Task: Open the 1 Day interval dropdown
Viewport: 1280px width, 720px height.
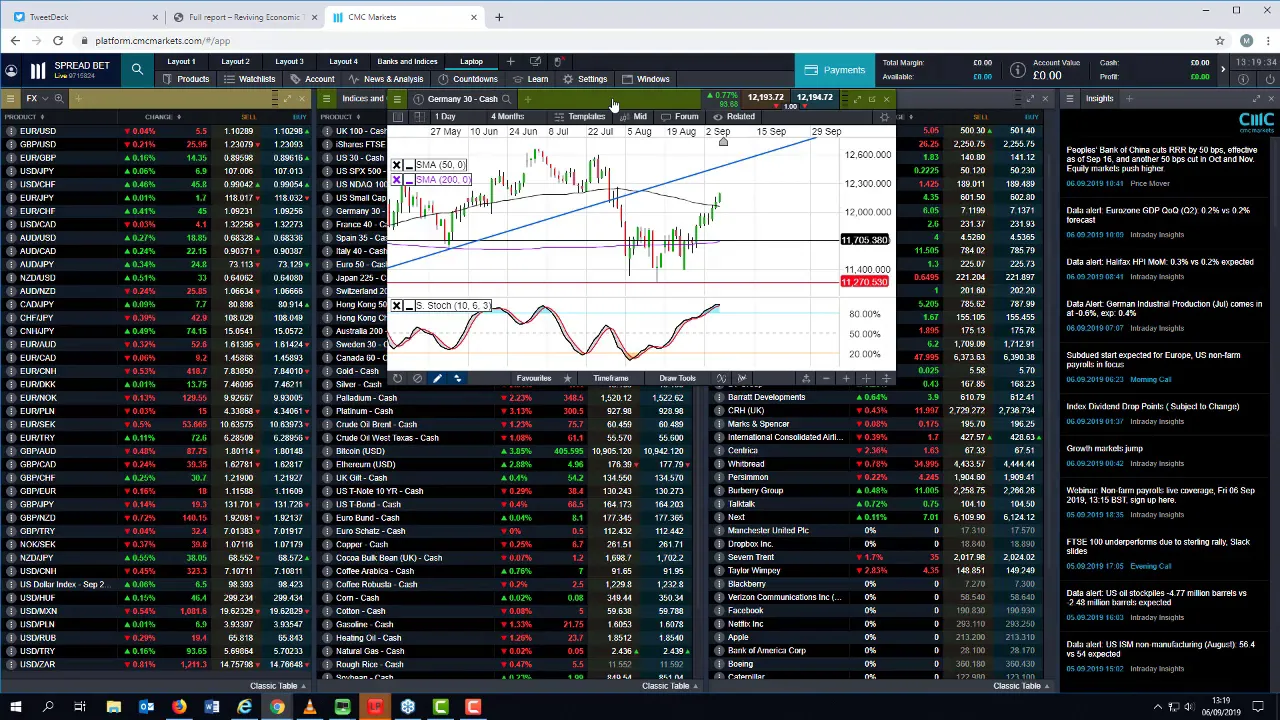Action: click(x=445, y=117)
